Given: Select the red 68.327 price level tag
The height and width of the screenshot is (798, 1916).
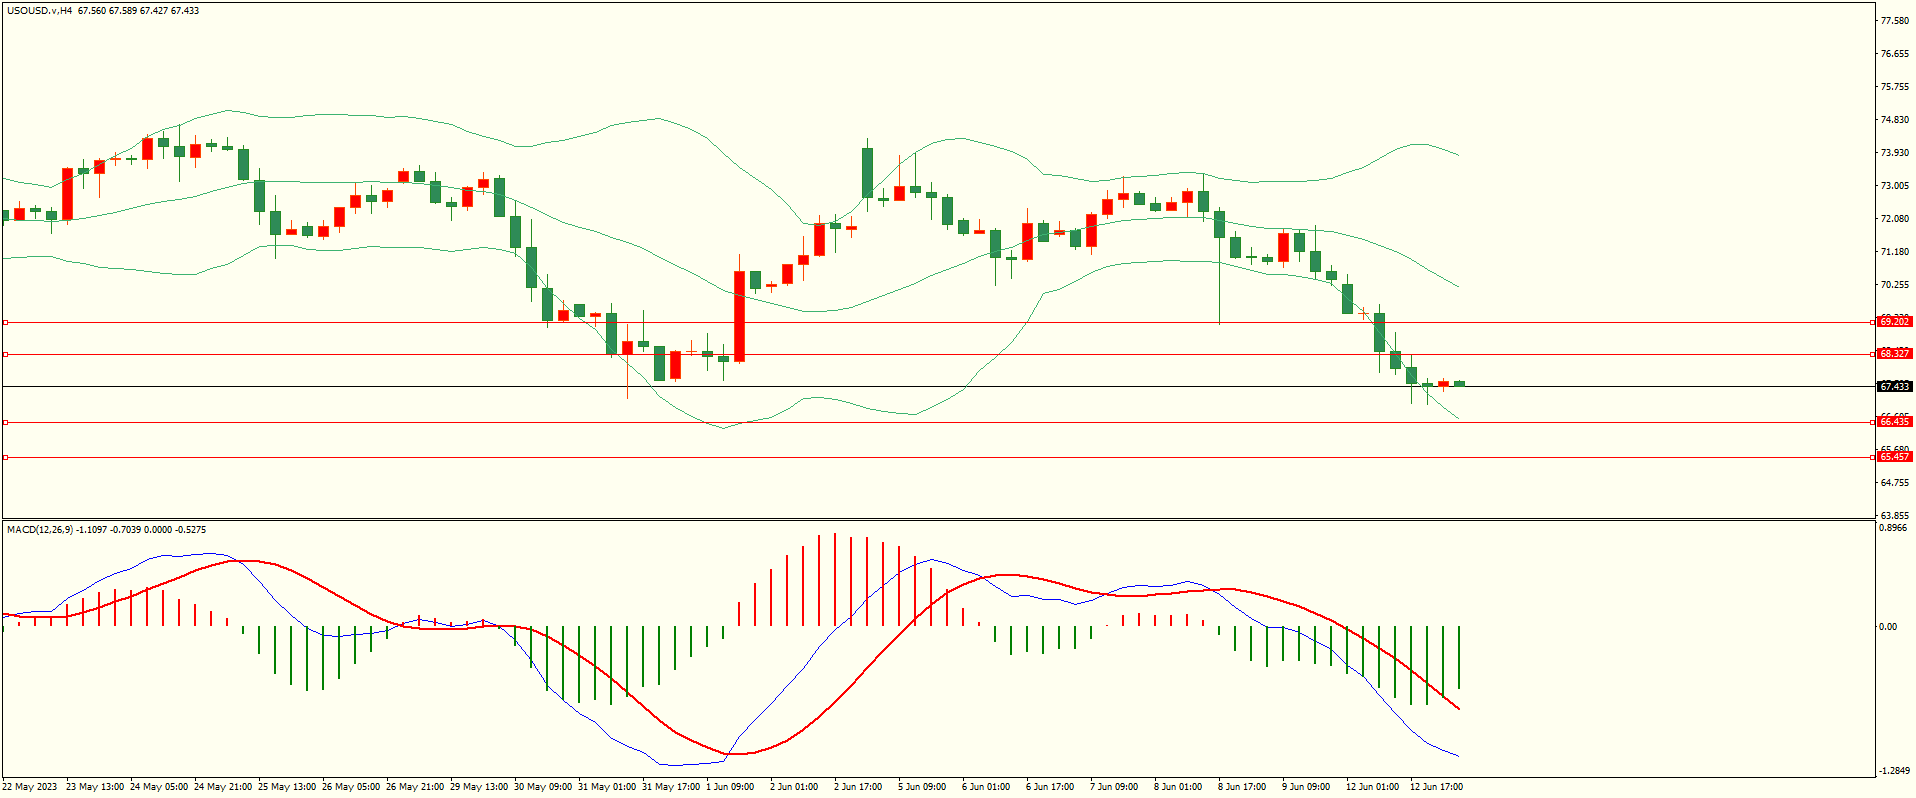Looking at the screenshot, I should [1894, 354].
